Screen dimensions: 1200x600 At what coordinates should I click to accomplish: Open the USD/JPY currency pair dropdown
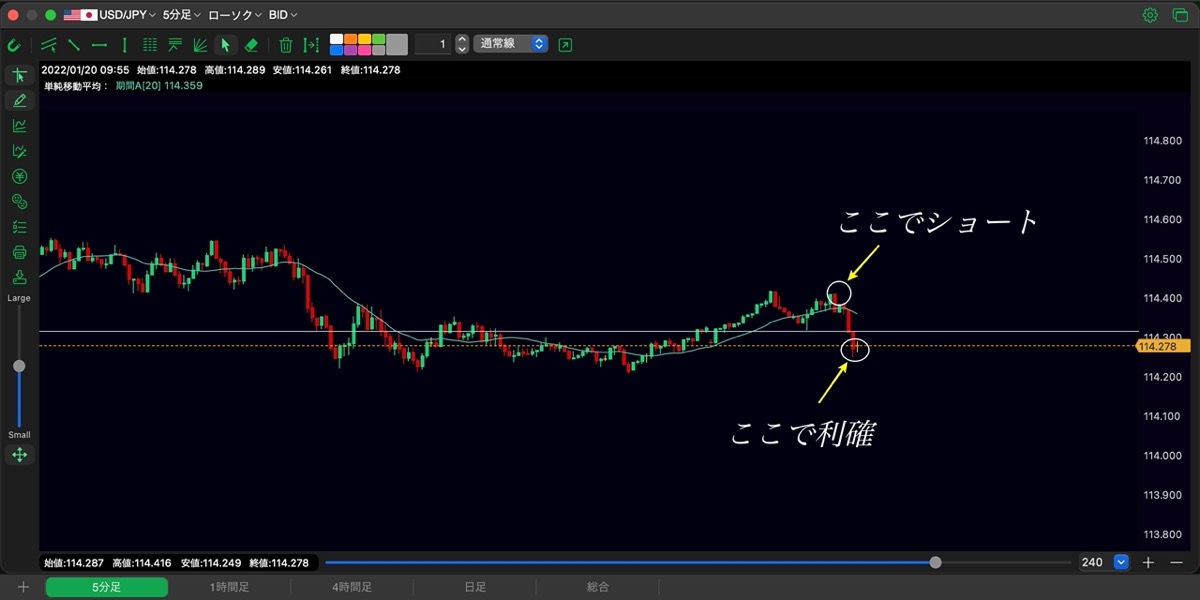110,15
